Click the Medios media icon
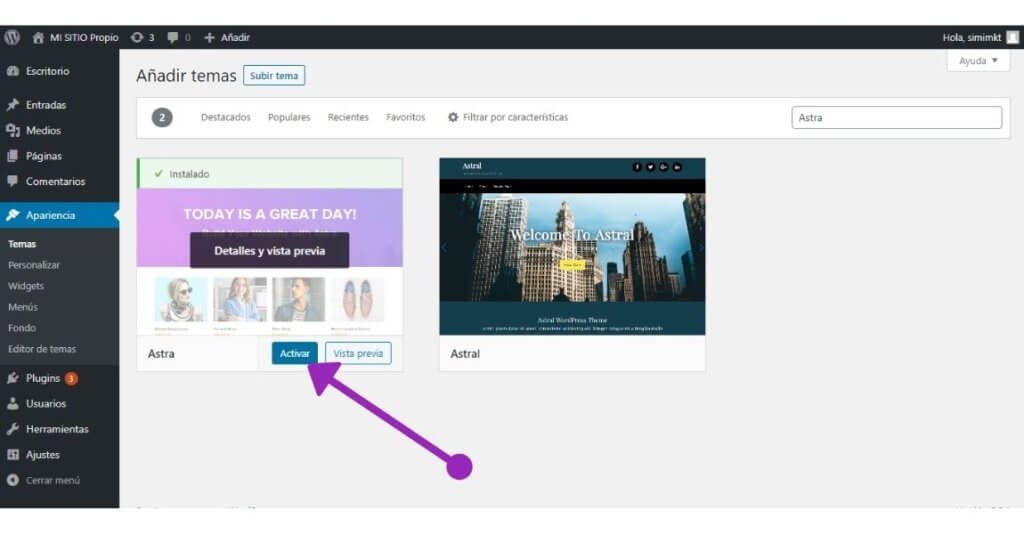 [x=12, y=131]
